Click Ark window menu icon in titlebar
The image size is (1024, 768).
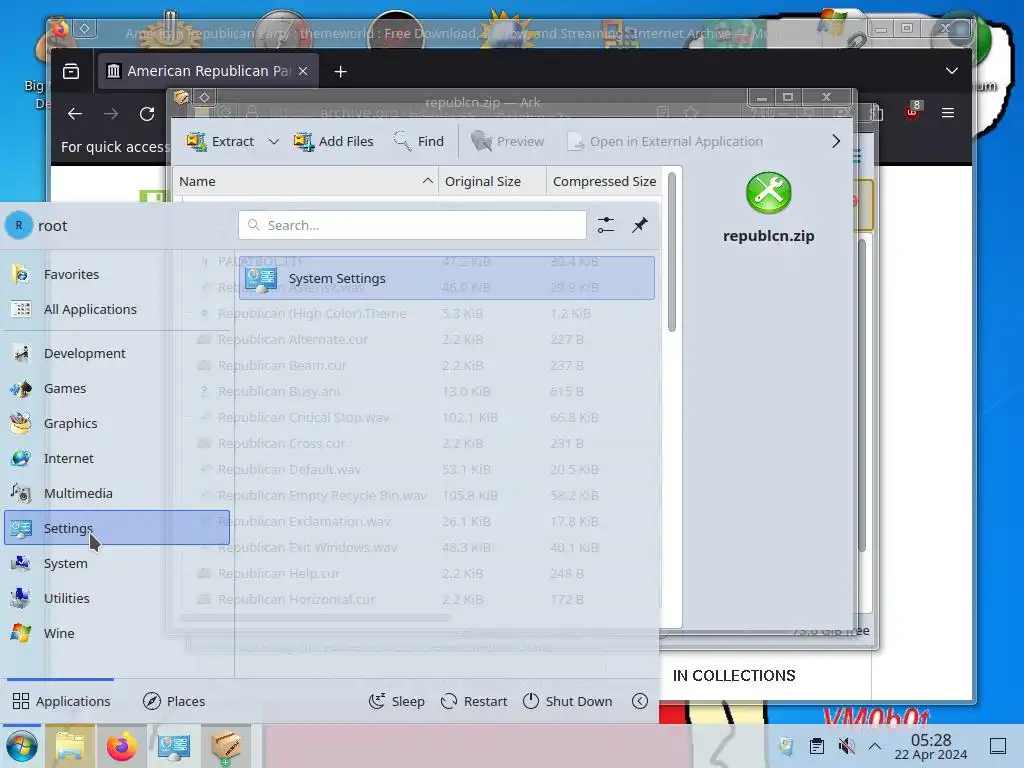click(x=181, y=97)
